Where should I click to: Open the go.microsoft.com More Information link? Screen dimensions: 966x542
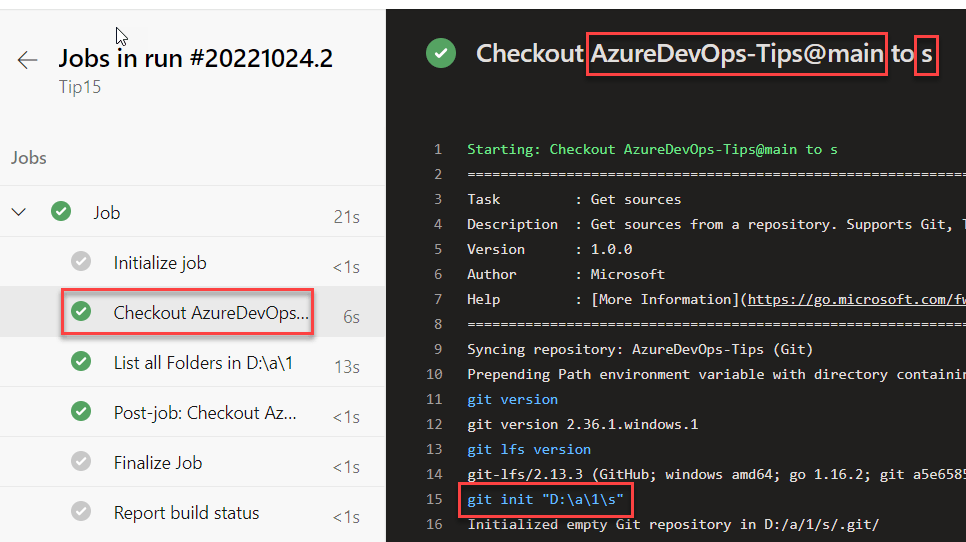[x=856, y=299]
